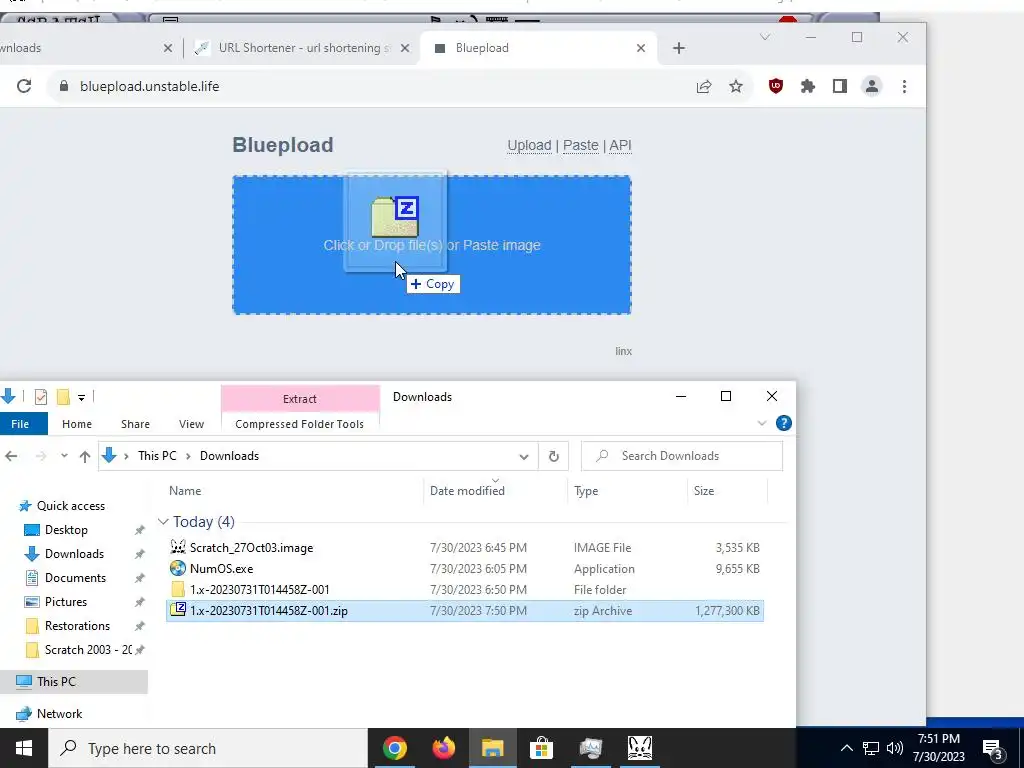Open a new Chrome tab

tap(679, 48)
